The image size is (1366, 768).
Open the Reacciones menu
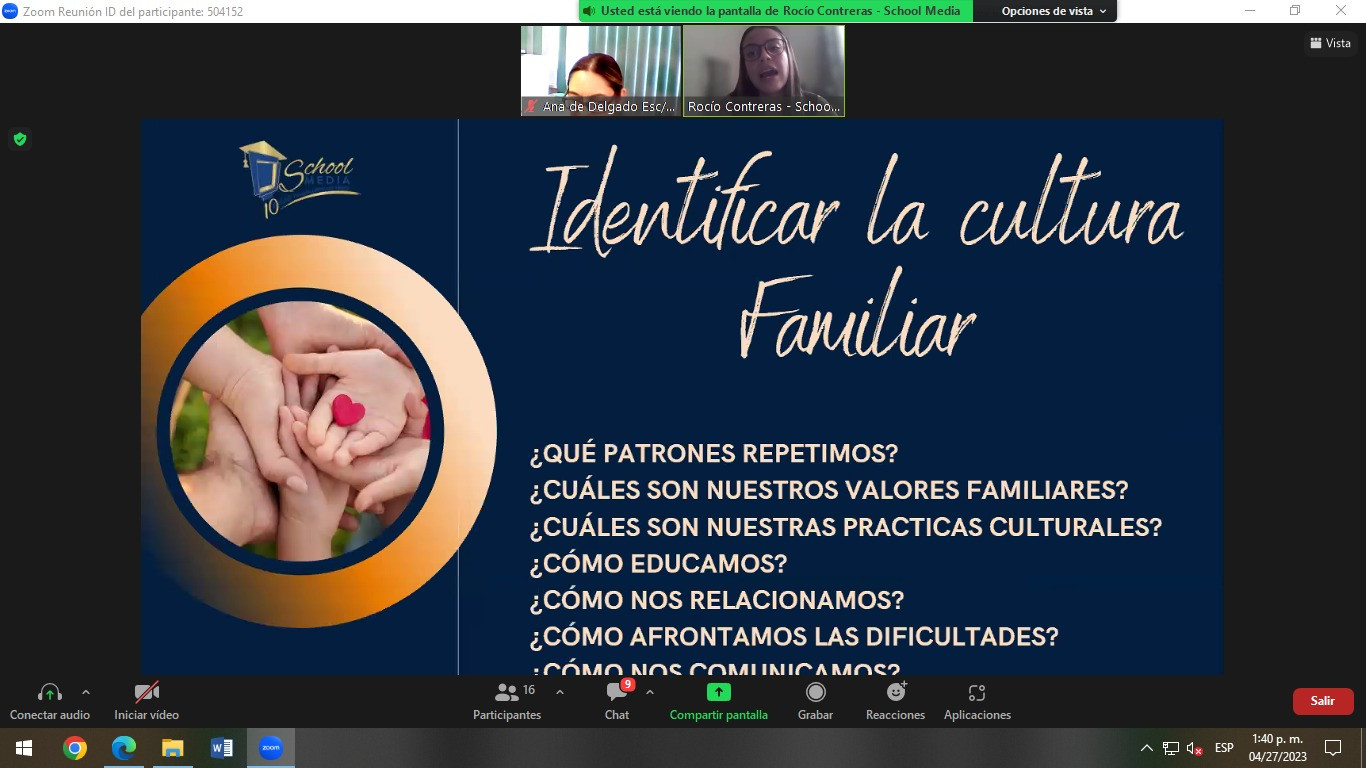coord(896,700)
